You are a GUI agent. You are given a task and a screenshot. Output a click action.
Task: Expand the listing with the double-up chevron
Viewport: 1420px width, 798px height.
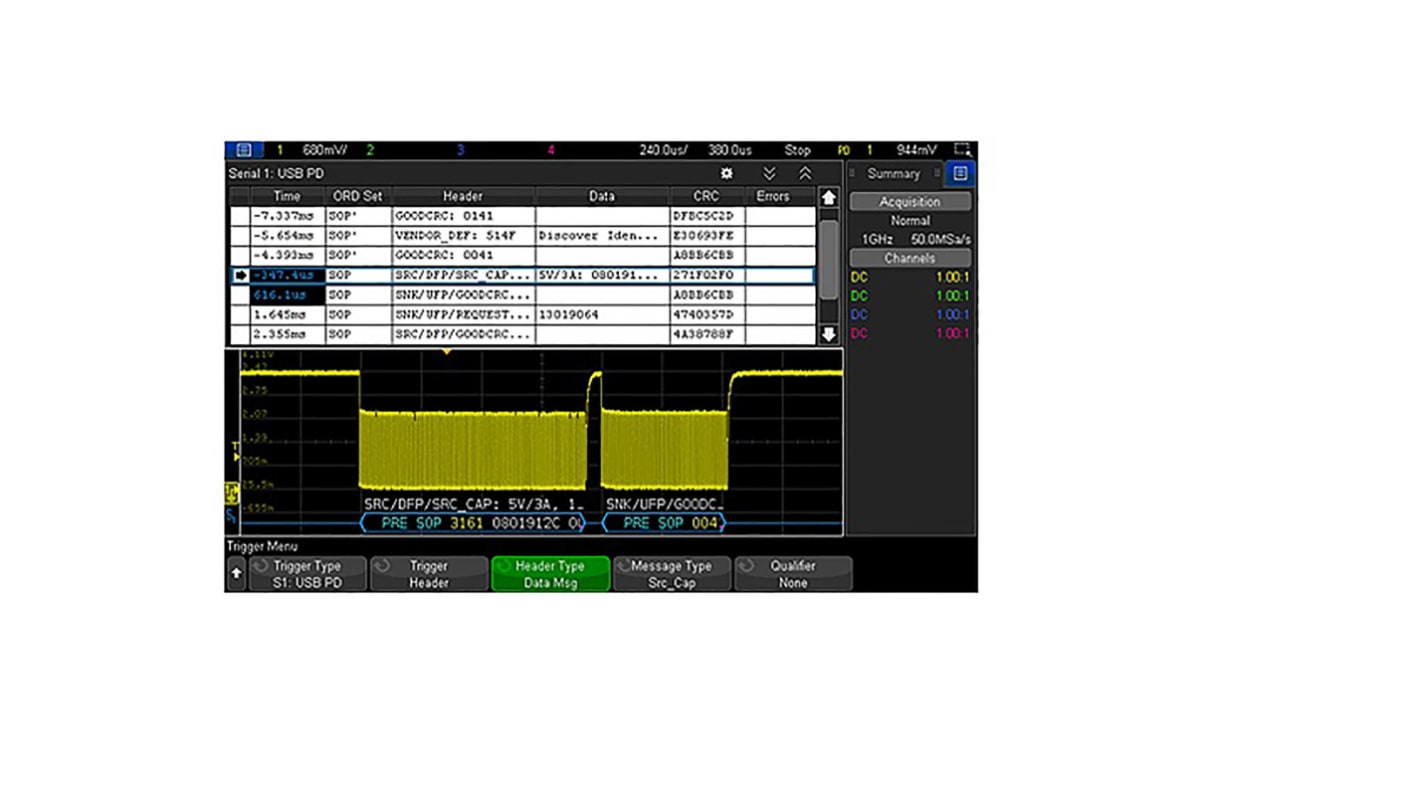tap(805, 173)
